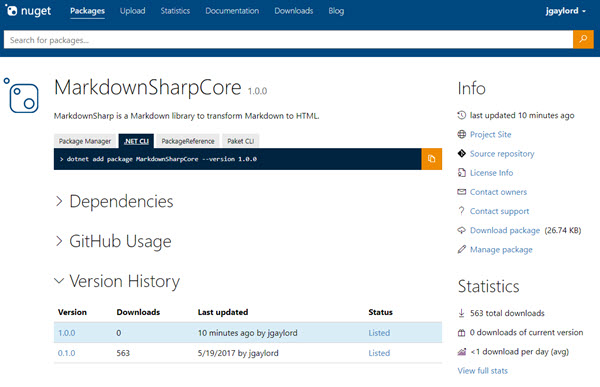This screenshot has width=600, height=387.
Task: Open the Manage package link
Action: pyautogui.click(x=501, y=250)
